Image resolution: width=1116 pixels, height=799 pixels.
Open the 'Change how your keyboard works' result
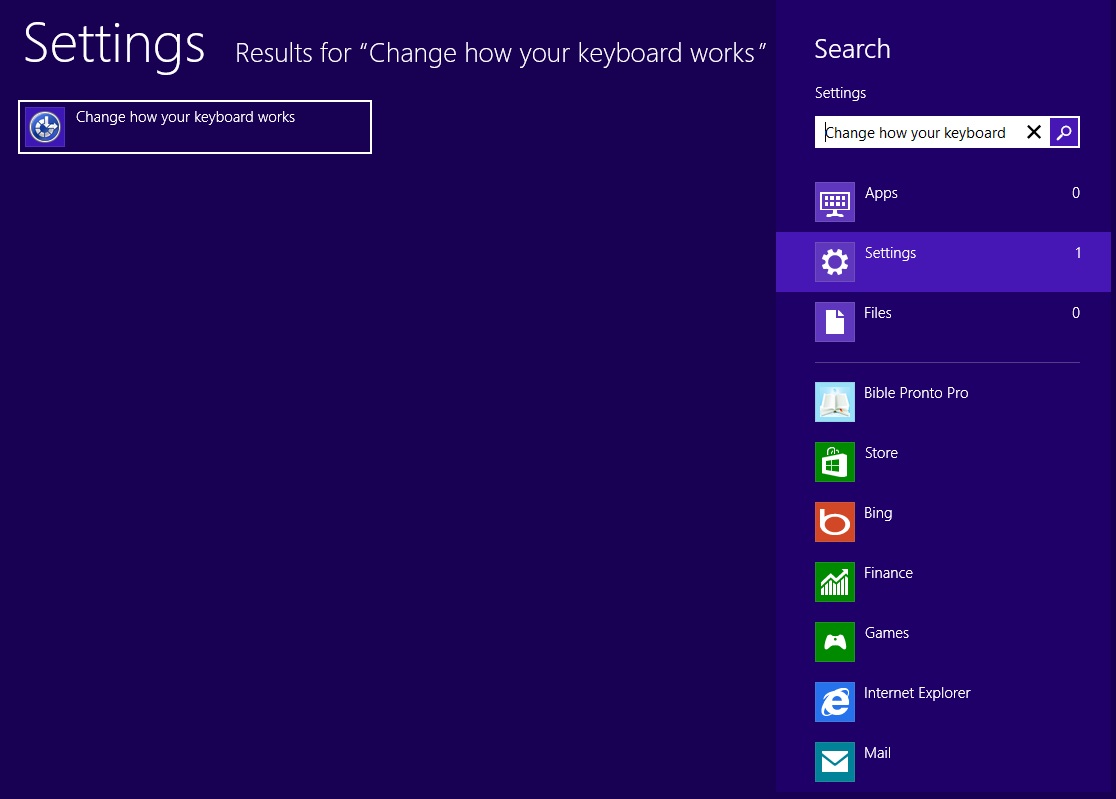click(x=186, y=118)
